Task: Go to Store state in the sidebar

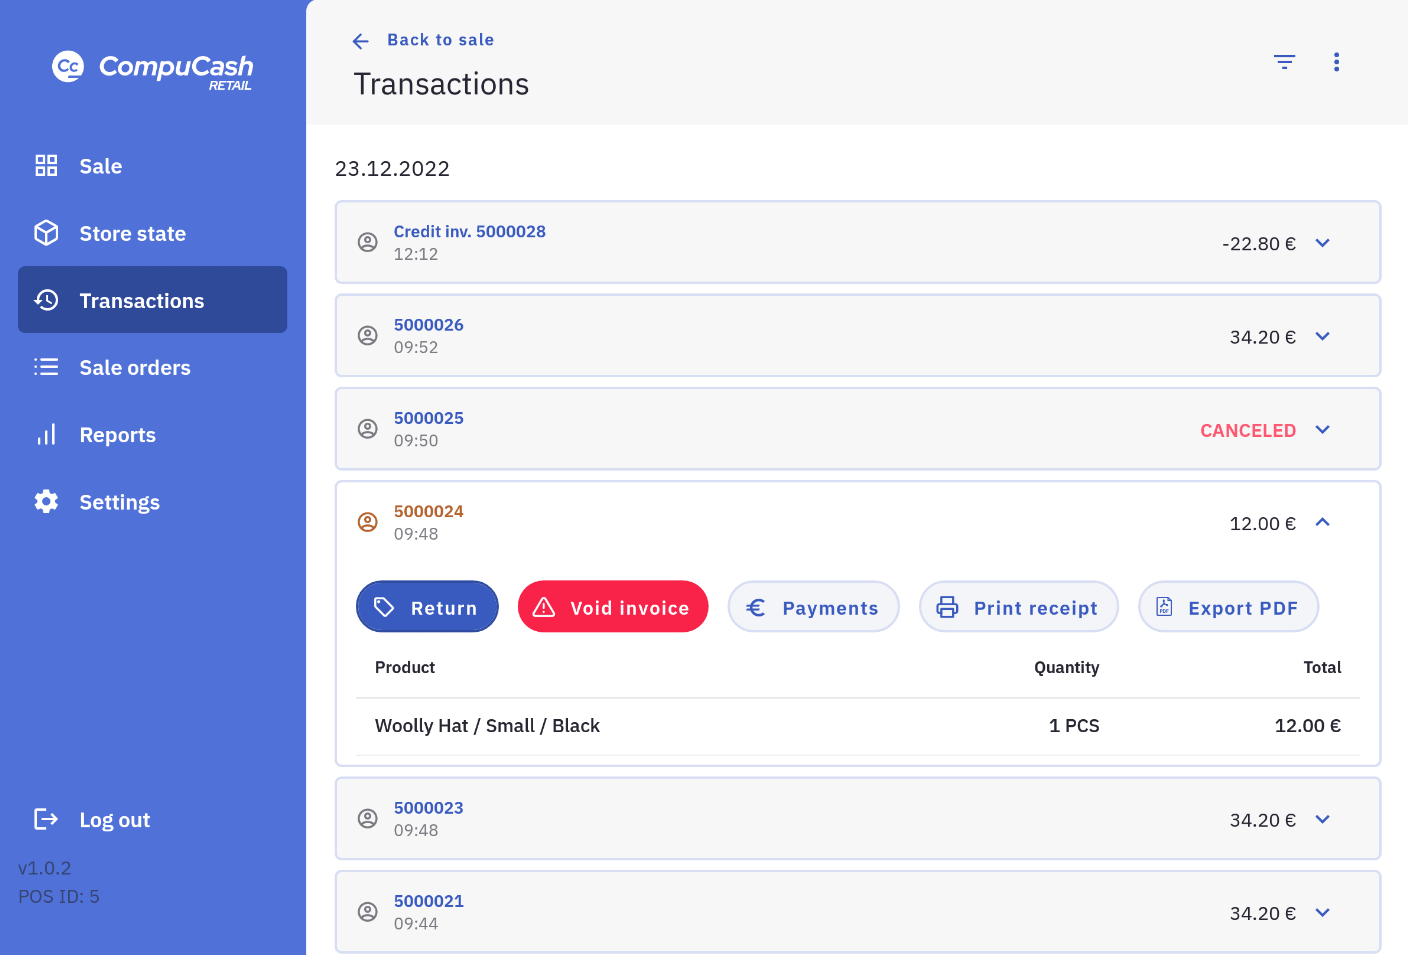Action: 132,233
